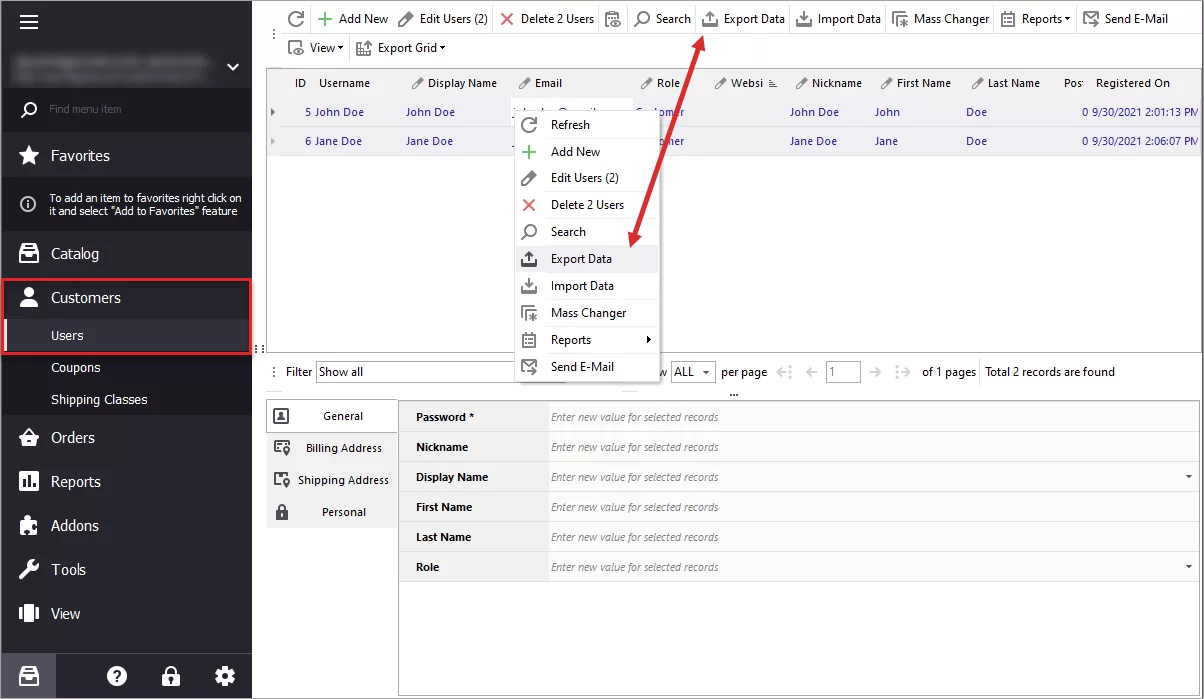Image resolution: width=1204 pixels, height=699 pixels.
Task: Open the Tools section in the sidebar
Action: pos(68,569)
